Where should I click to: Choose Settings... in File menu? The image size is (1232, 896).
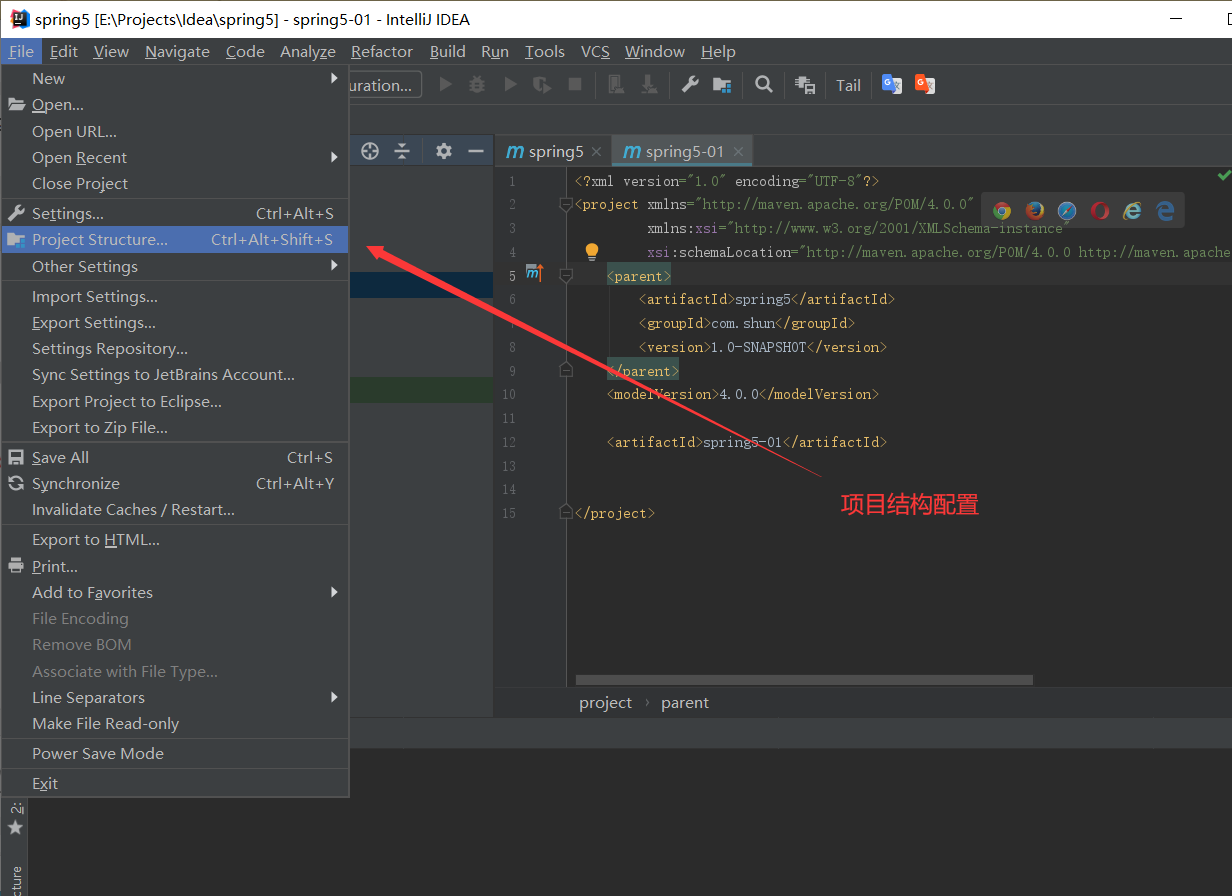[175, 213]
